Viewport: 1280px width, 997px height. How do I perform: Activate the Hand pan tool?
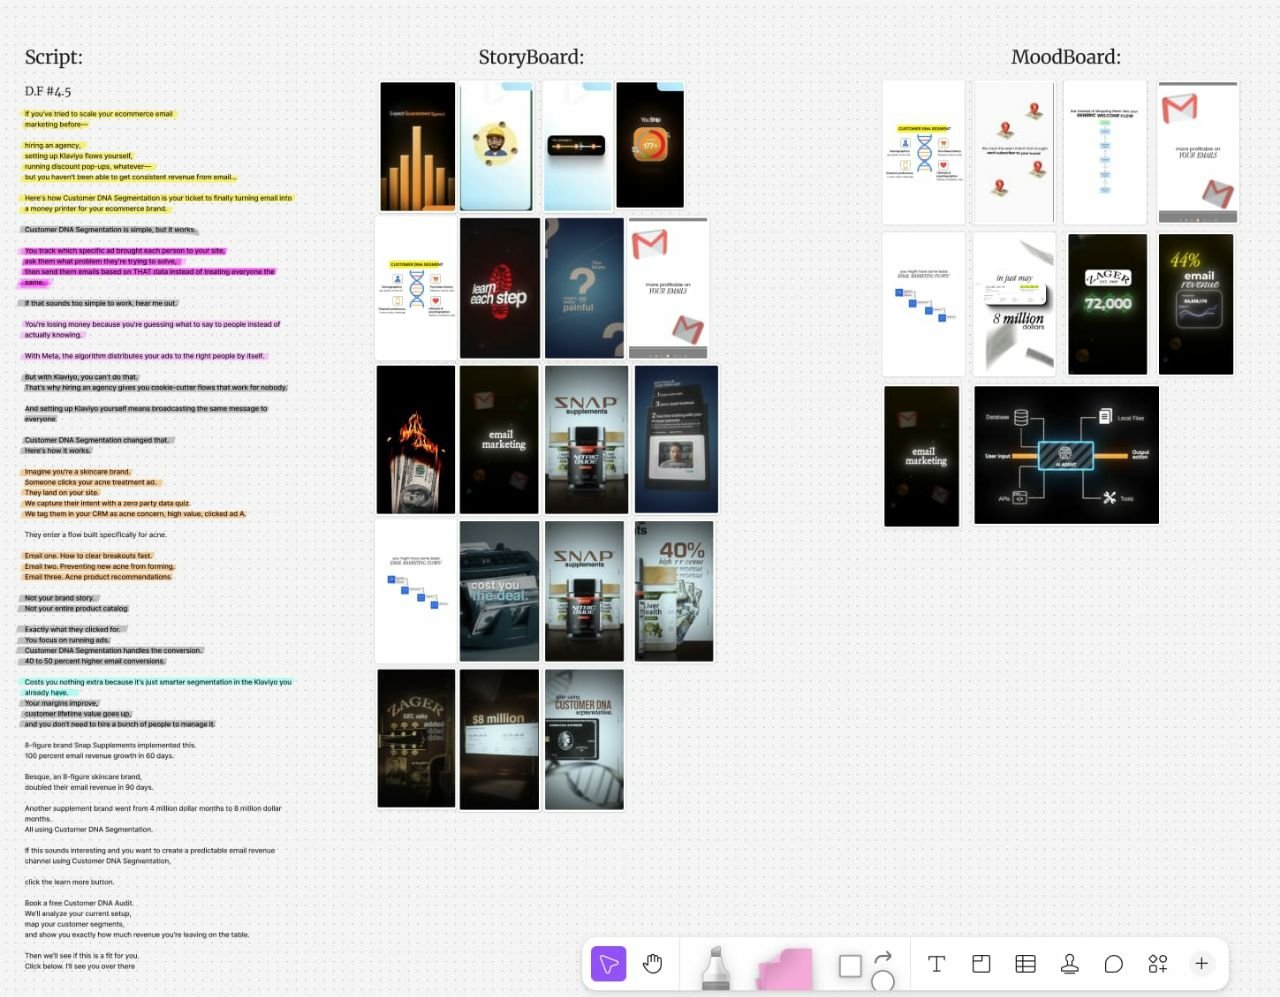652,964
